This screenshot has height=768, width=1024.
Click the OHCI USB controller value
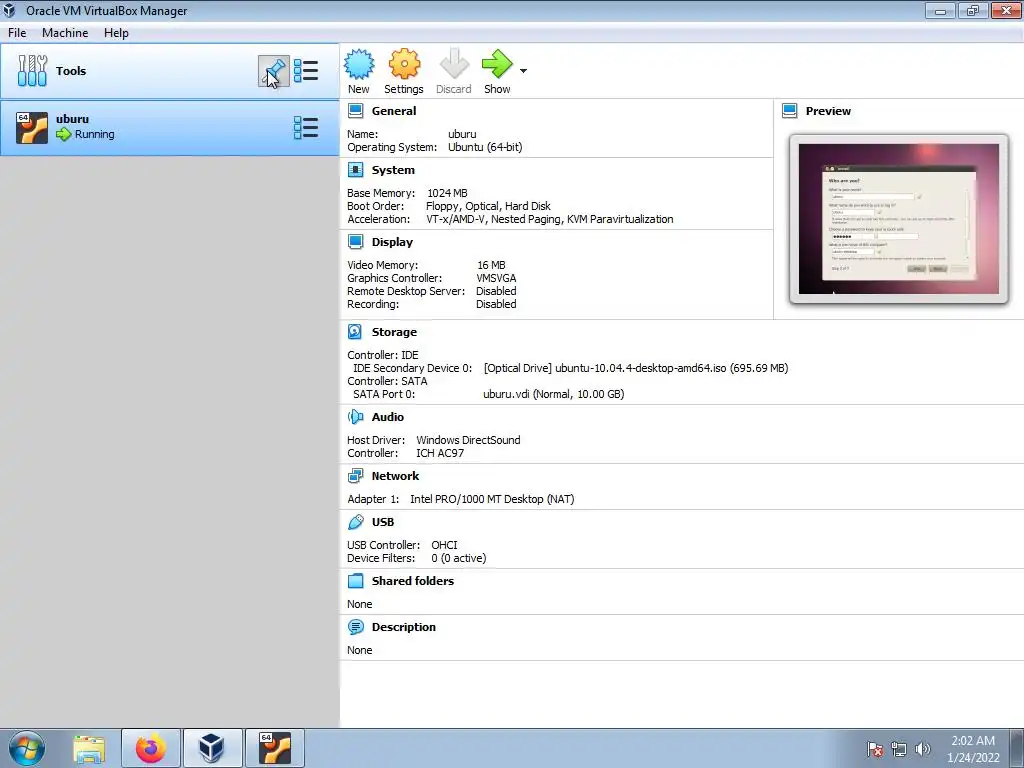tap(444, 545)
